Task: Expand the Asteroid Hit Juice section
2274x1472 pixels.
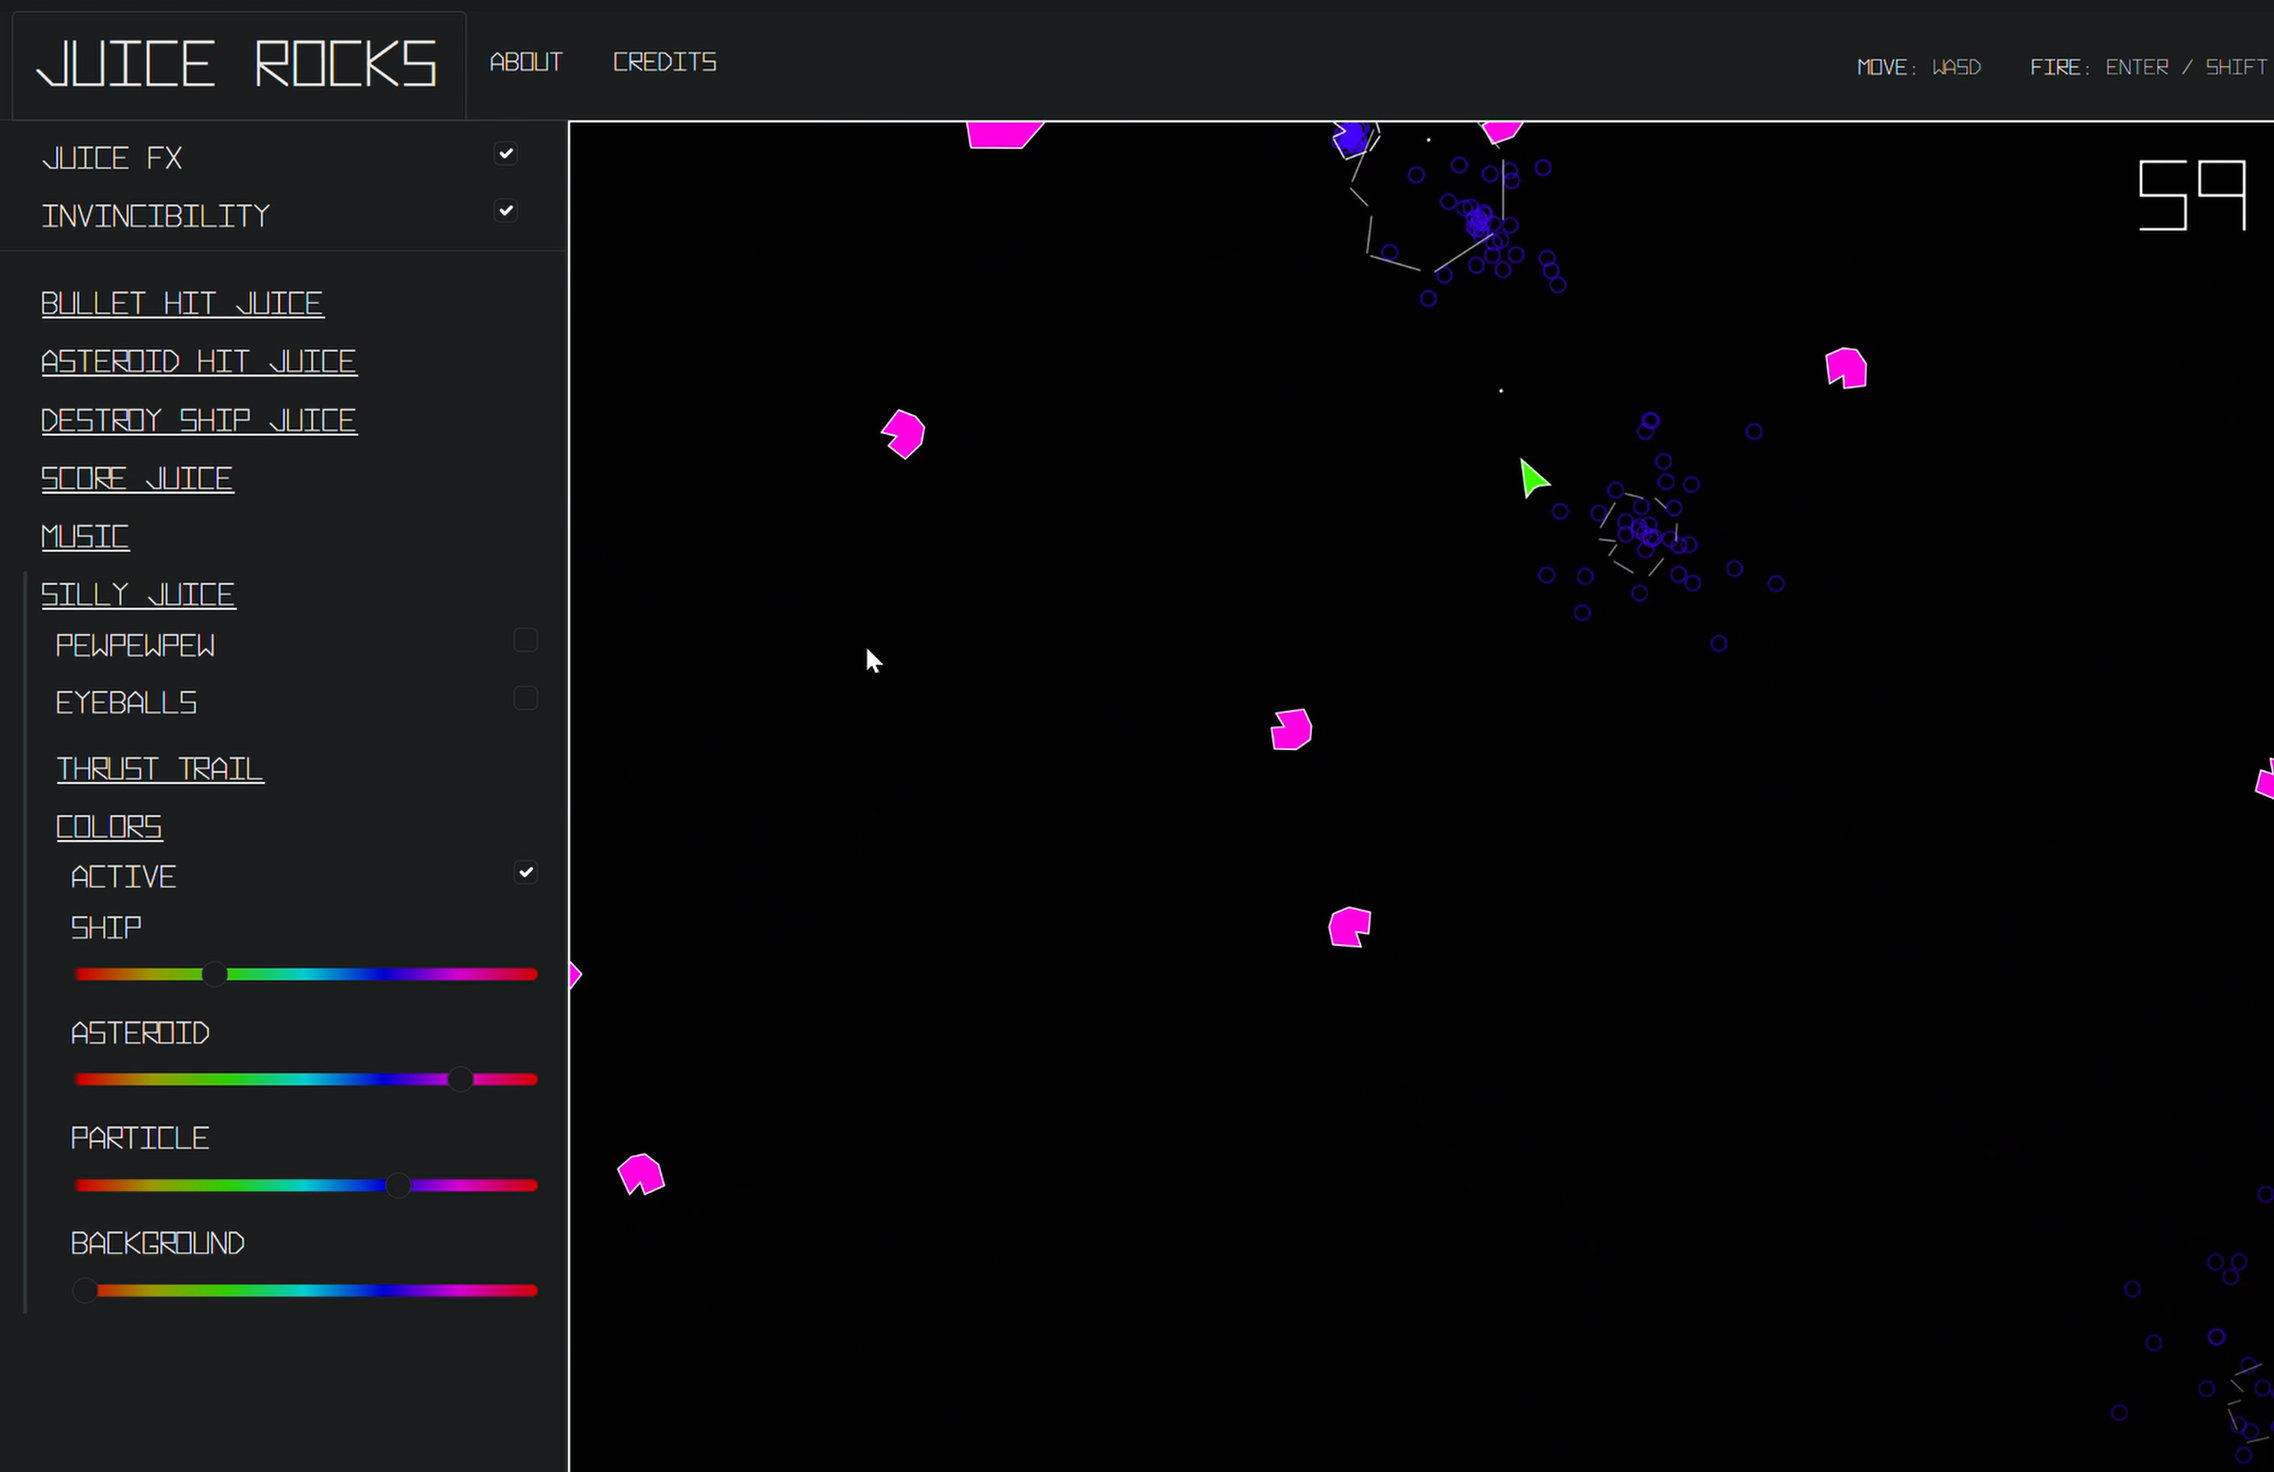Action: point(199,362)
